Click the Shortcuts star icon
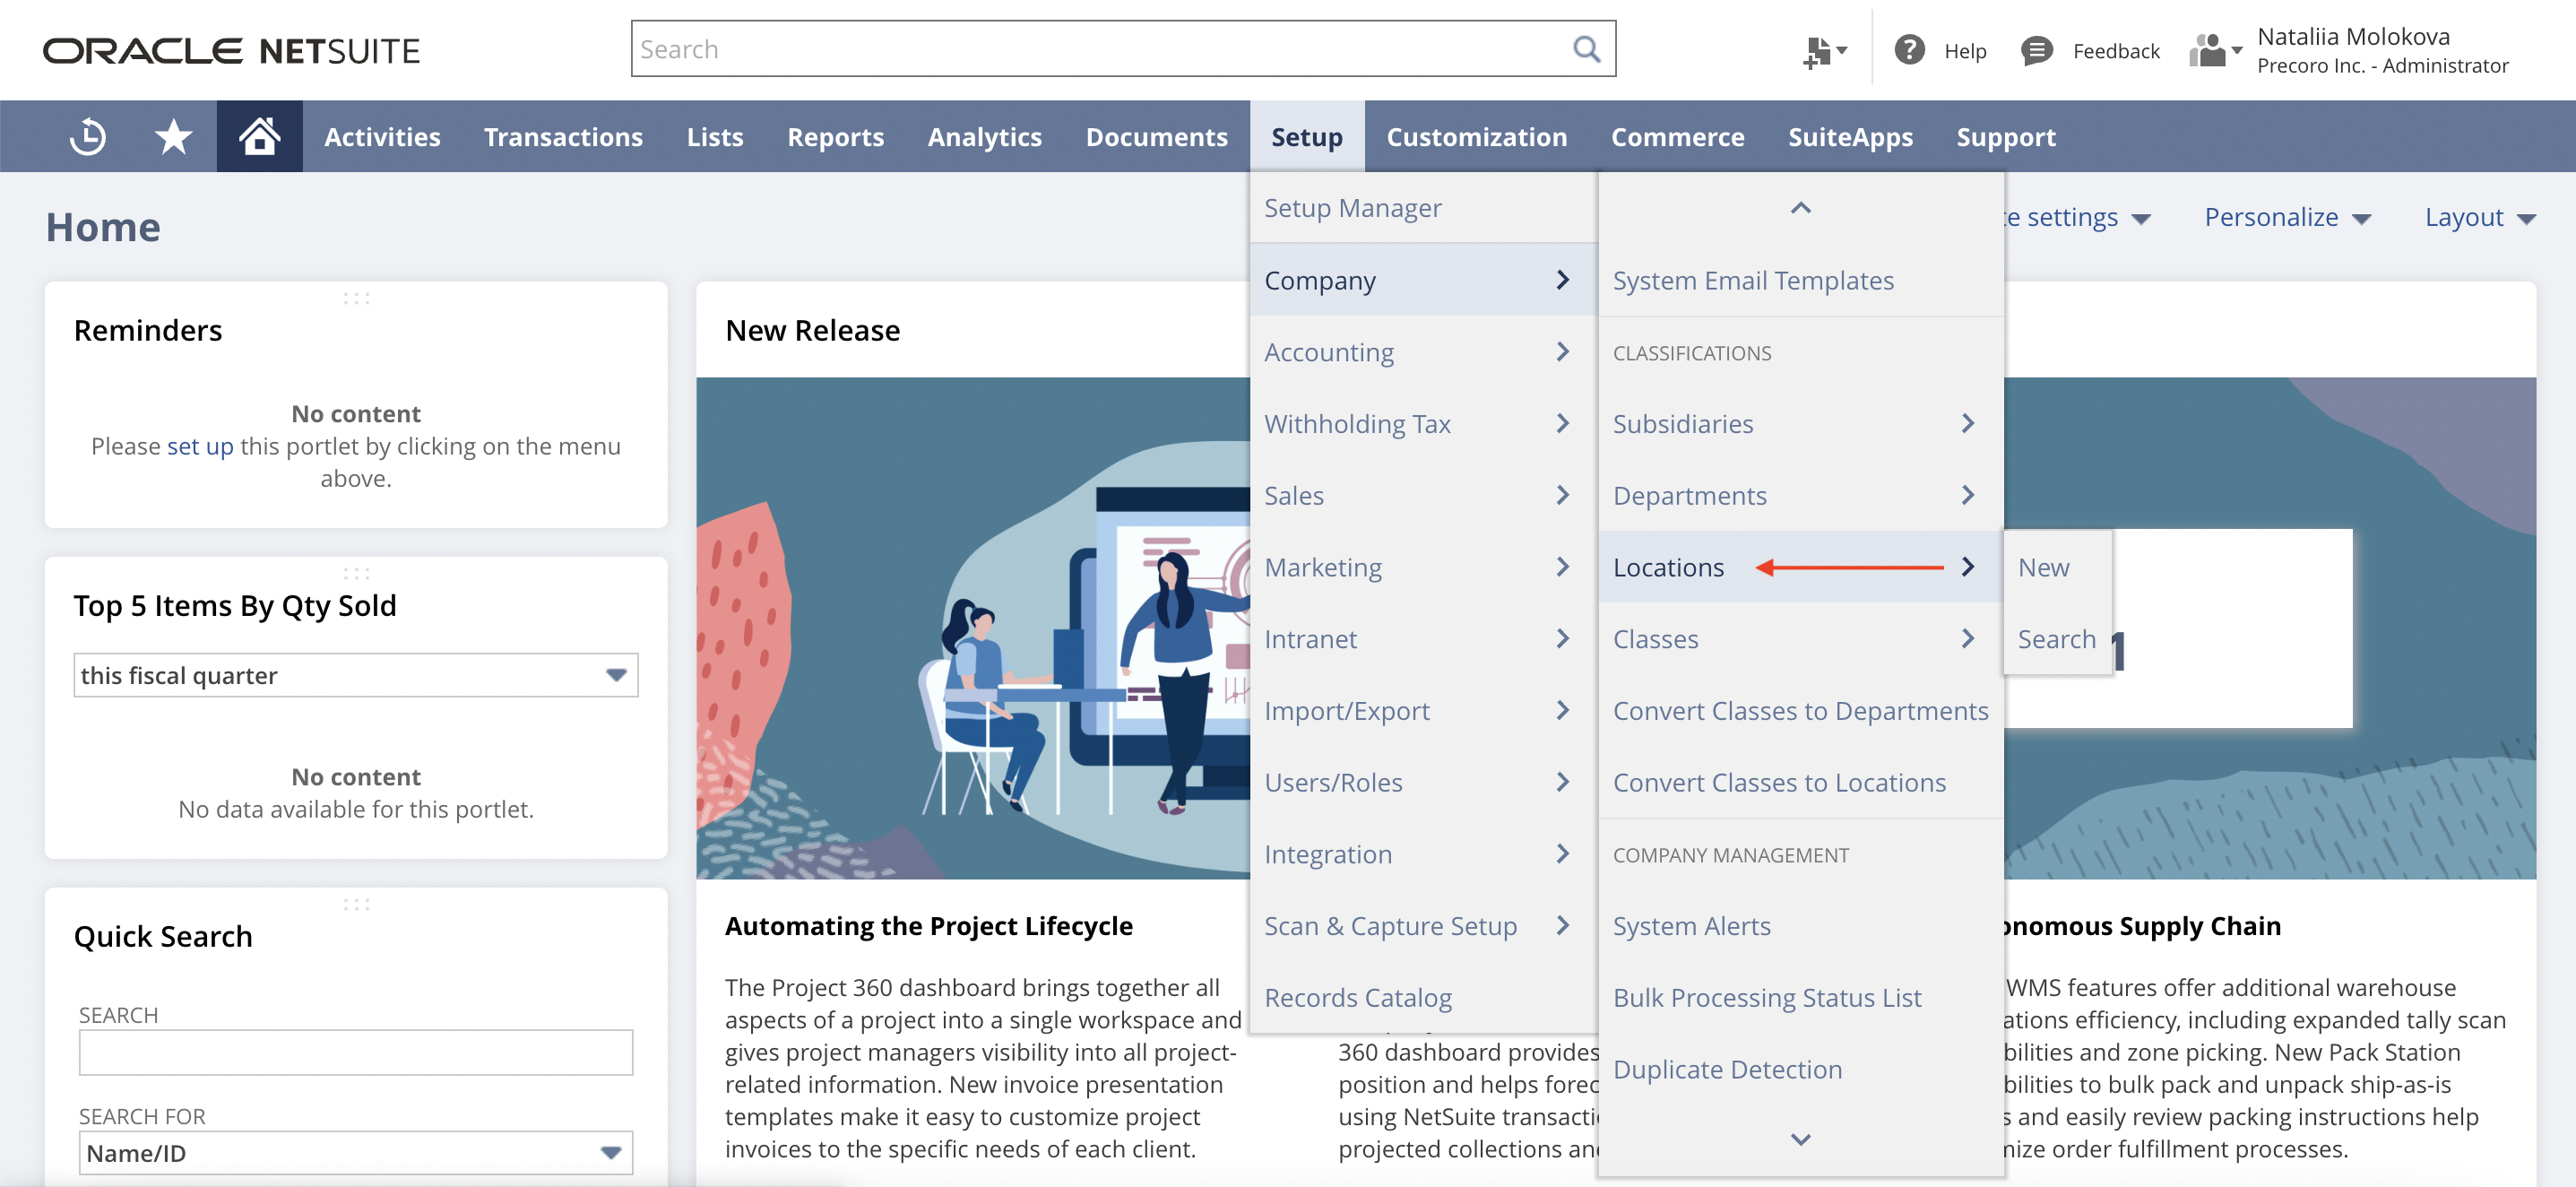The image size is (2576, 1187). tap(173, 136)
